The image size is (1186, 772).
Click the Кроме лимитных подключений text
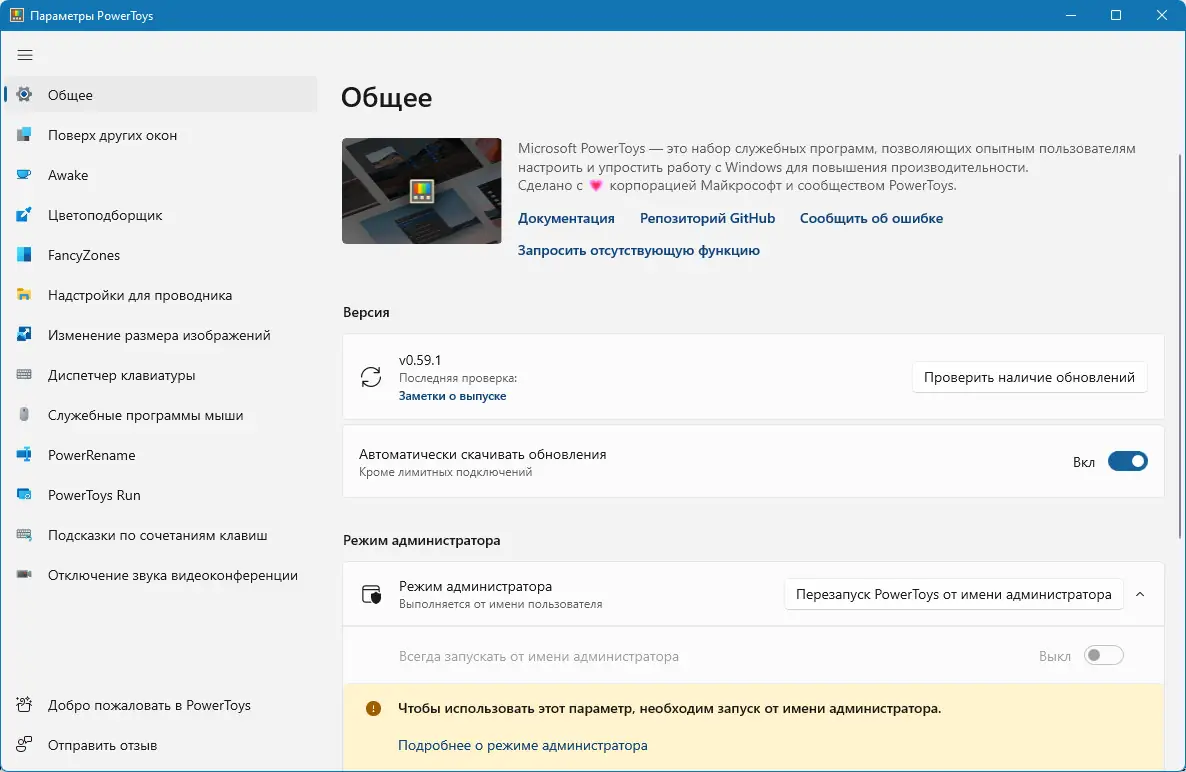446,472
